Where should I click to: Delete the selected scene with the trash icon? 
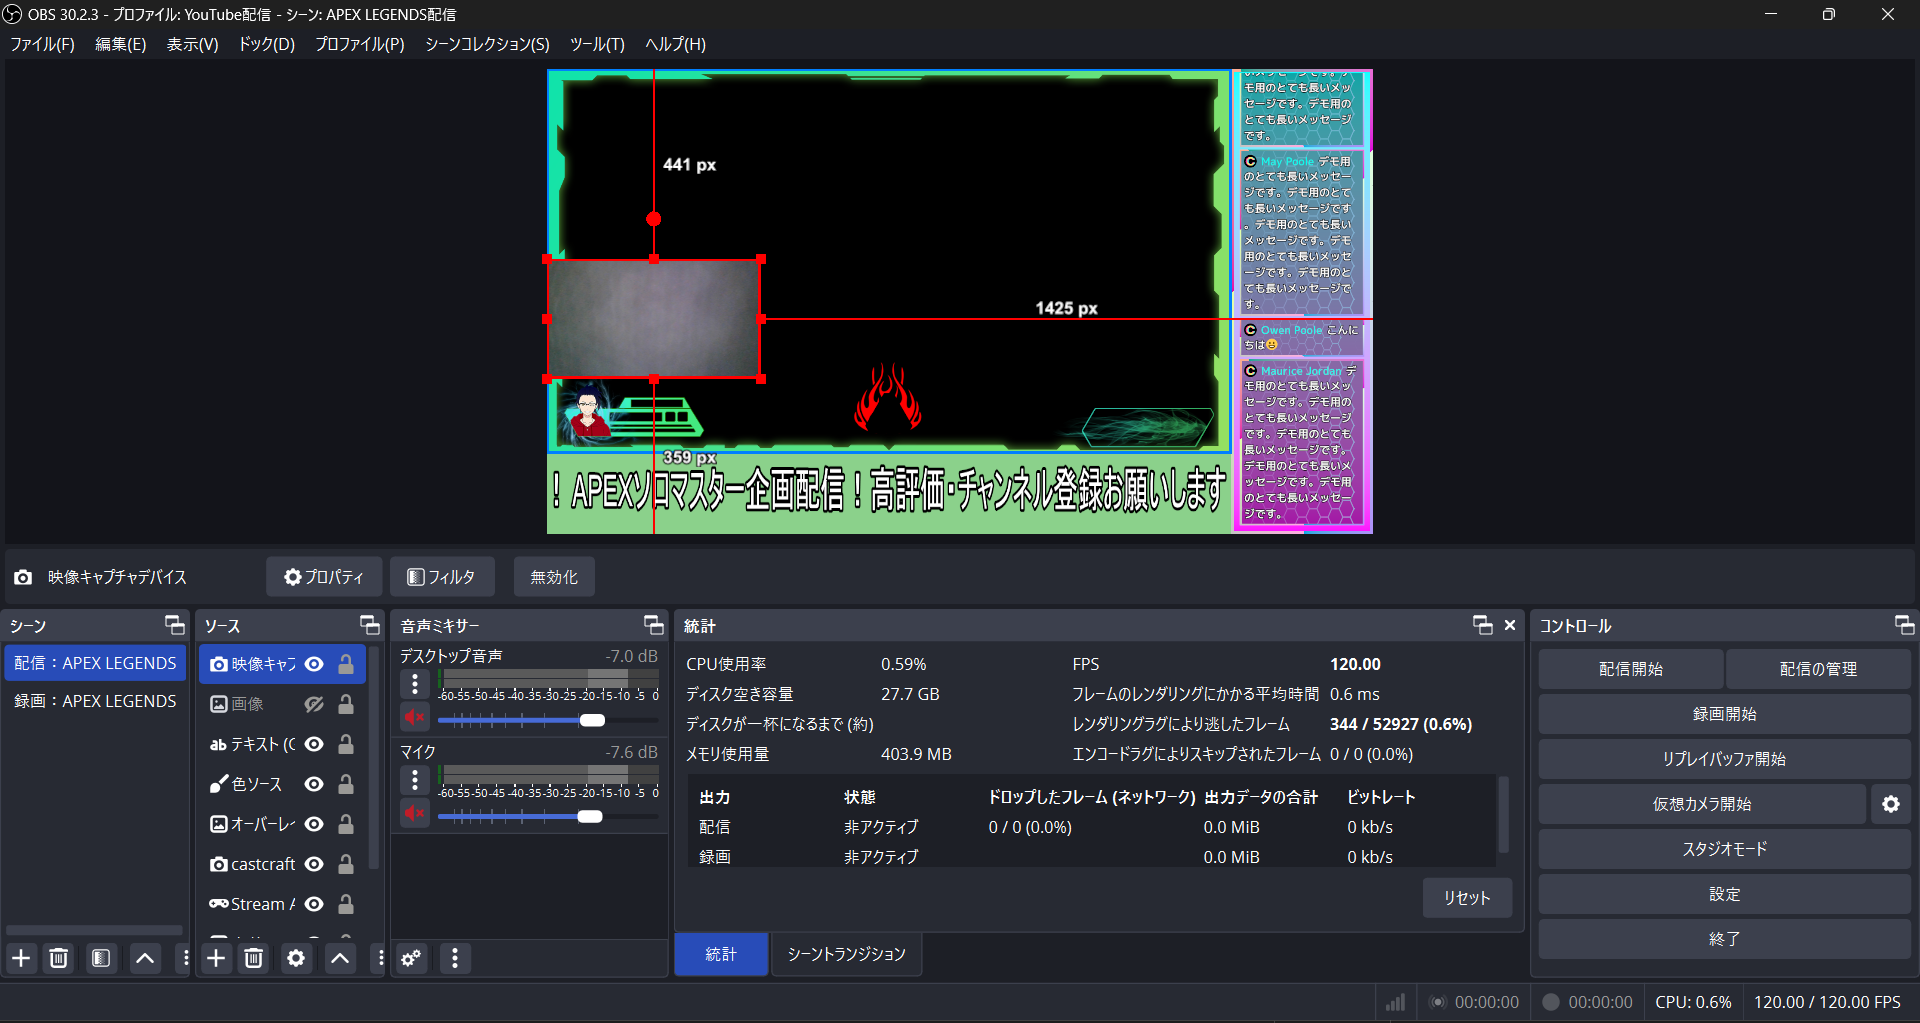[59, 958]
